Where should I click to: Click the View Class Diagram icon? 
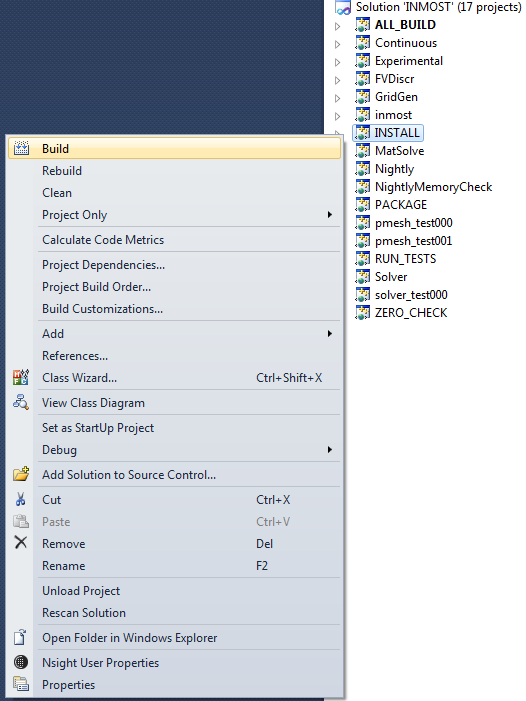tap(21, 402)
